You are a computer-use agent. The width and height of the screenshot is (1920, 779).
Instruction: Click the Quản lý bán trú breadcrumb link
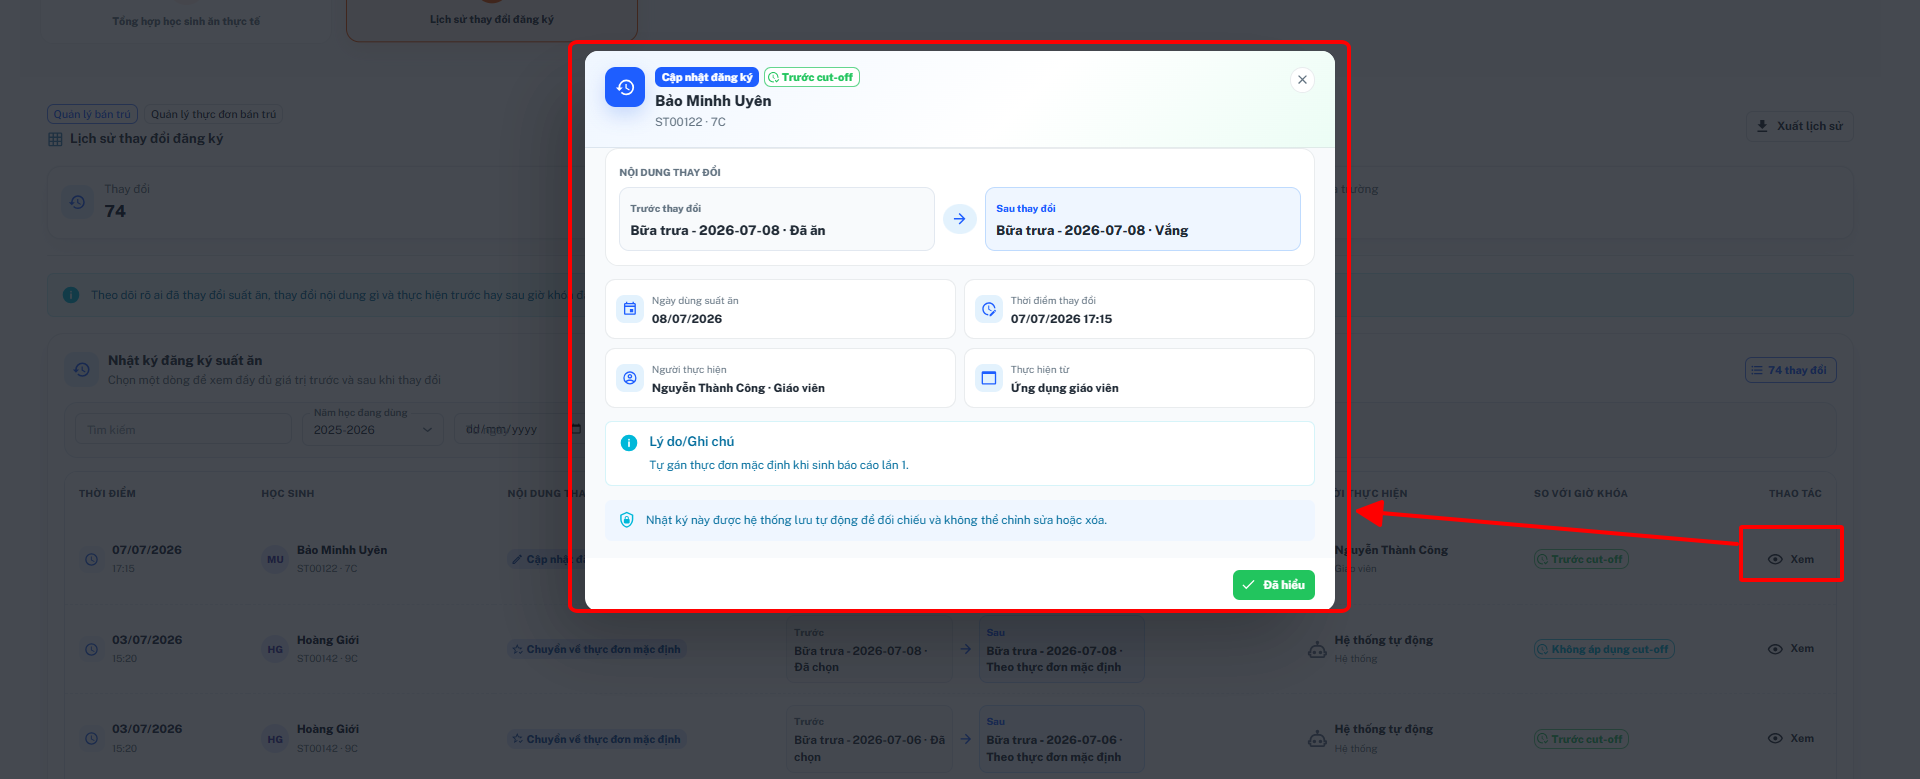(92, 114)
